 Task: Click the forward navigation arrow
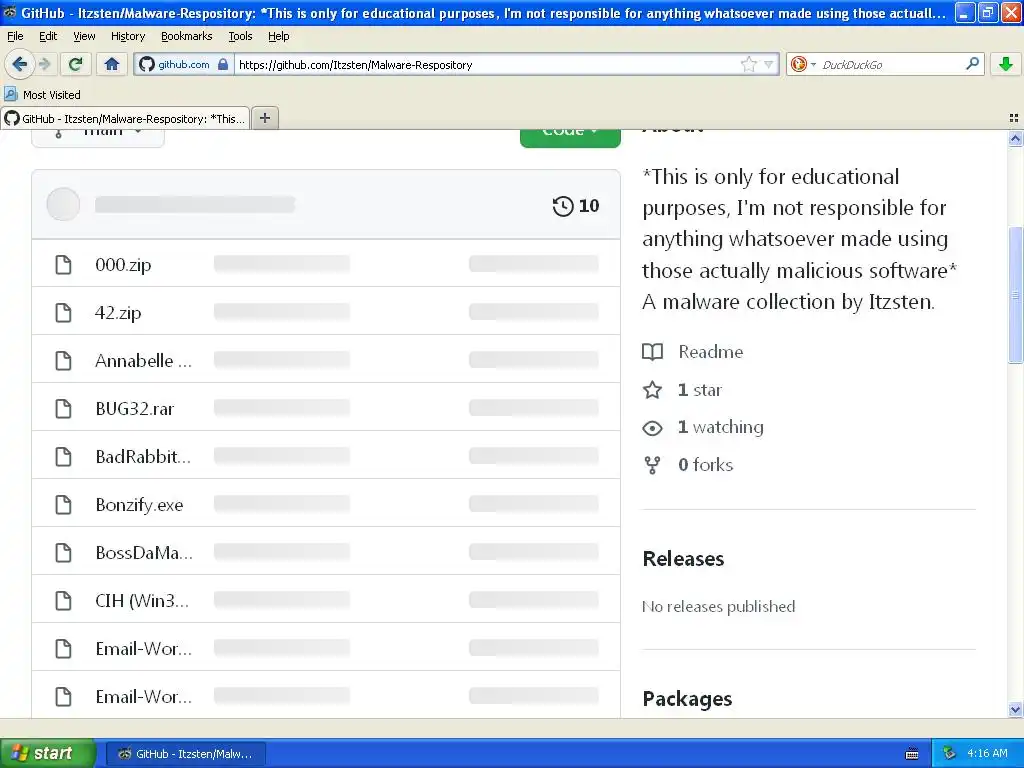(45, 64)
